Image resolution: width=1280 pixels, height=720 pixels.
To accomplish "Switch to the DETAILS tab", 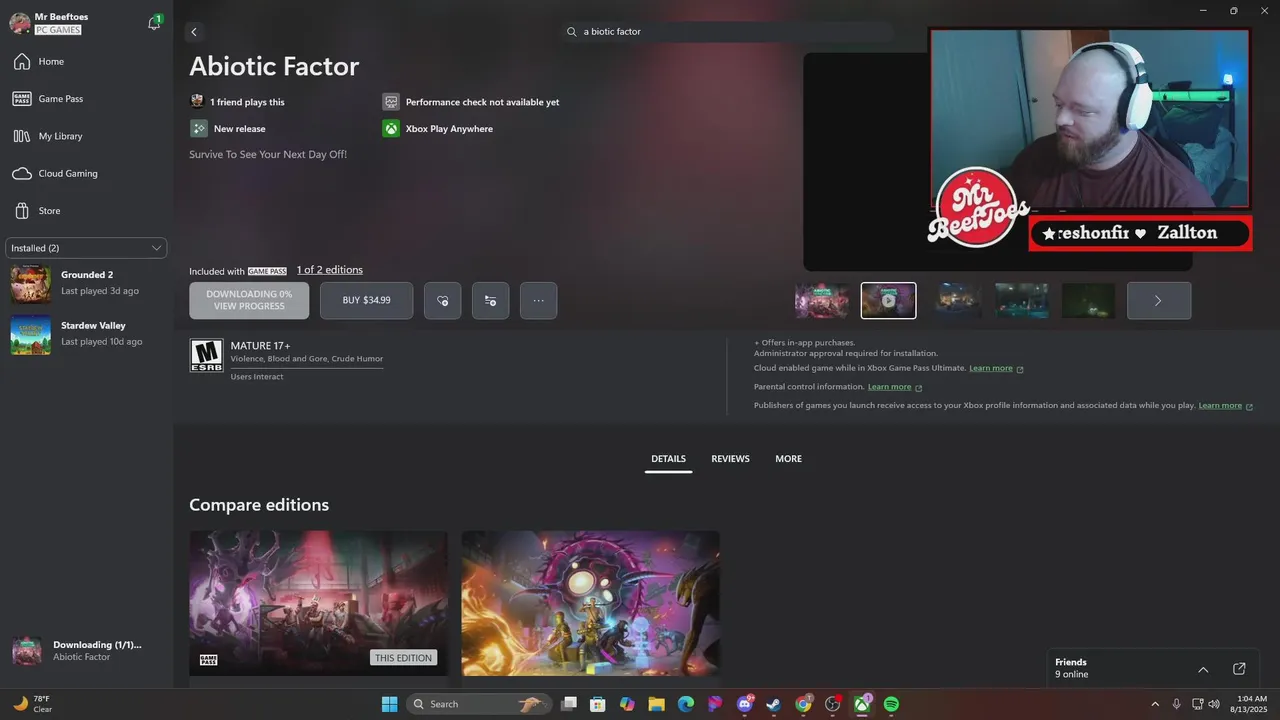I will pyautogui.click(x=669, y=459).
